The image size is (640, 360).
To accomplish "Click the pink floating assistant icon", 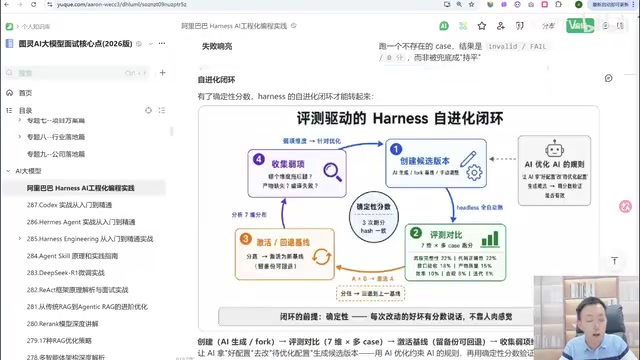I will [x=625, y=207].
